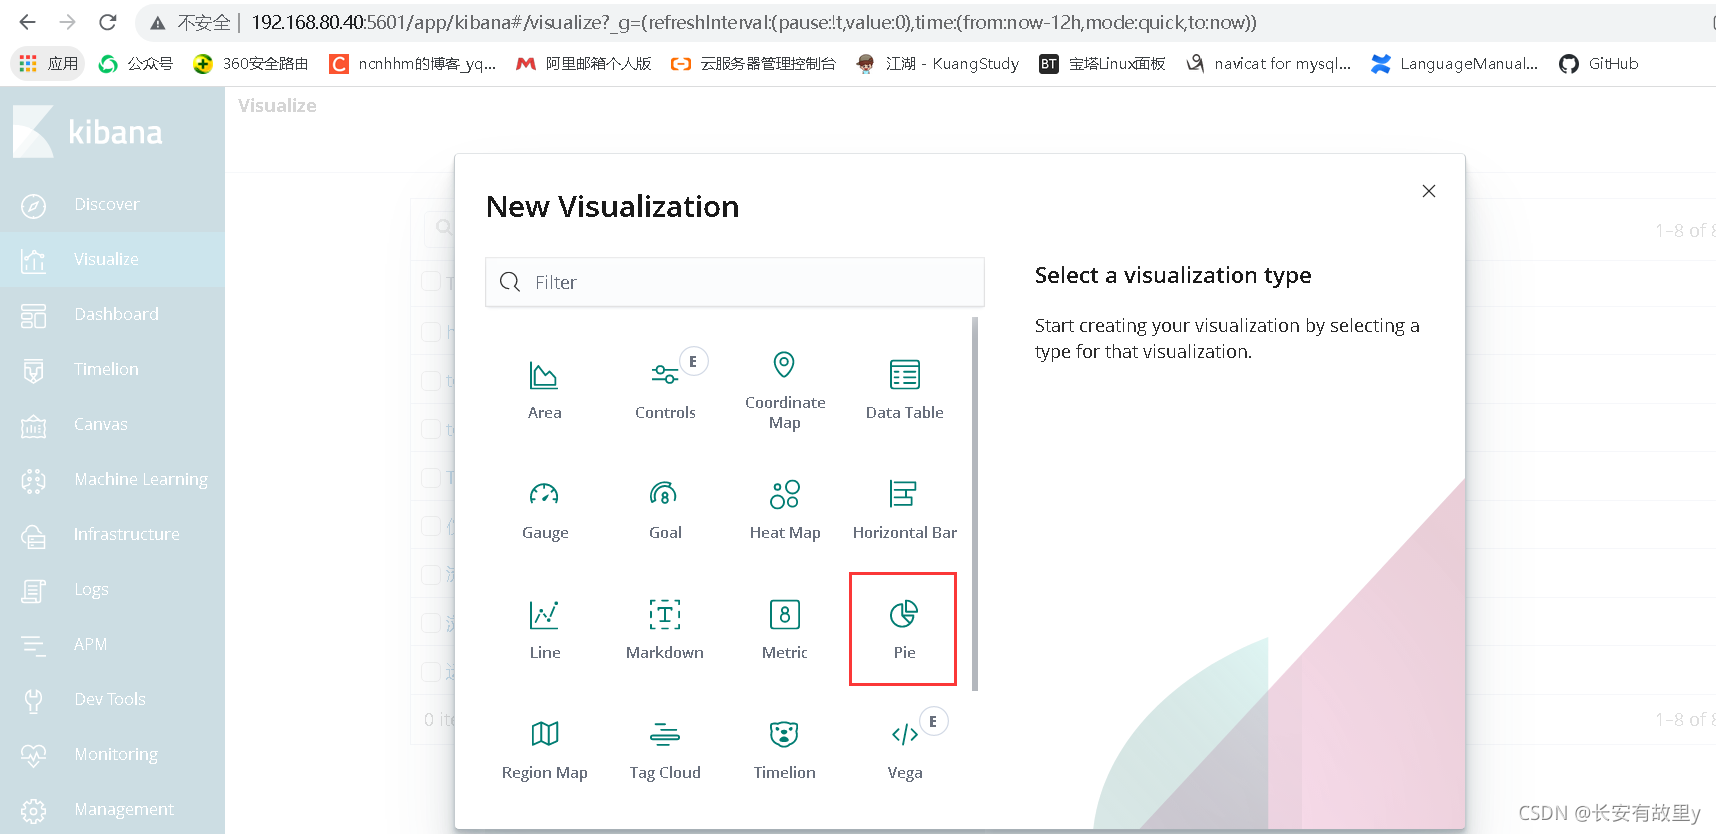The height and width of the screenshot is (834, 1716).
Task: Choose Horizontal Bar visualization
Action: pos(905,510)
